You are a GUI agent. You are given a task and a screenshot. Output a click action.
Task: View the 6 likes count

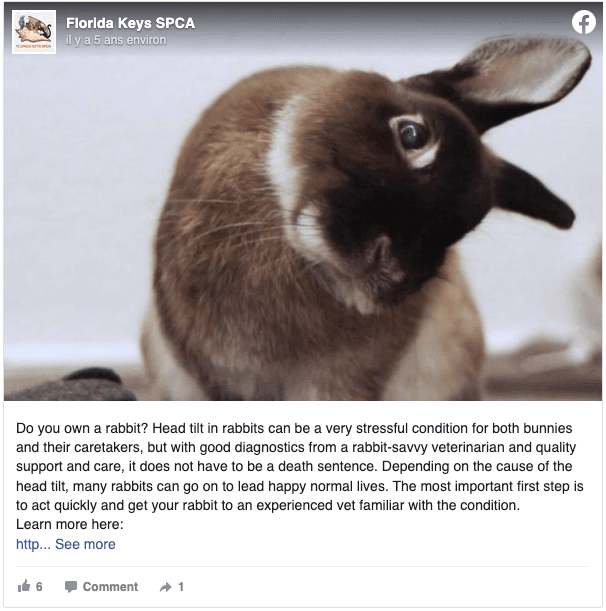pos(39,586)
